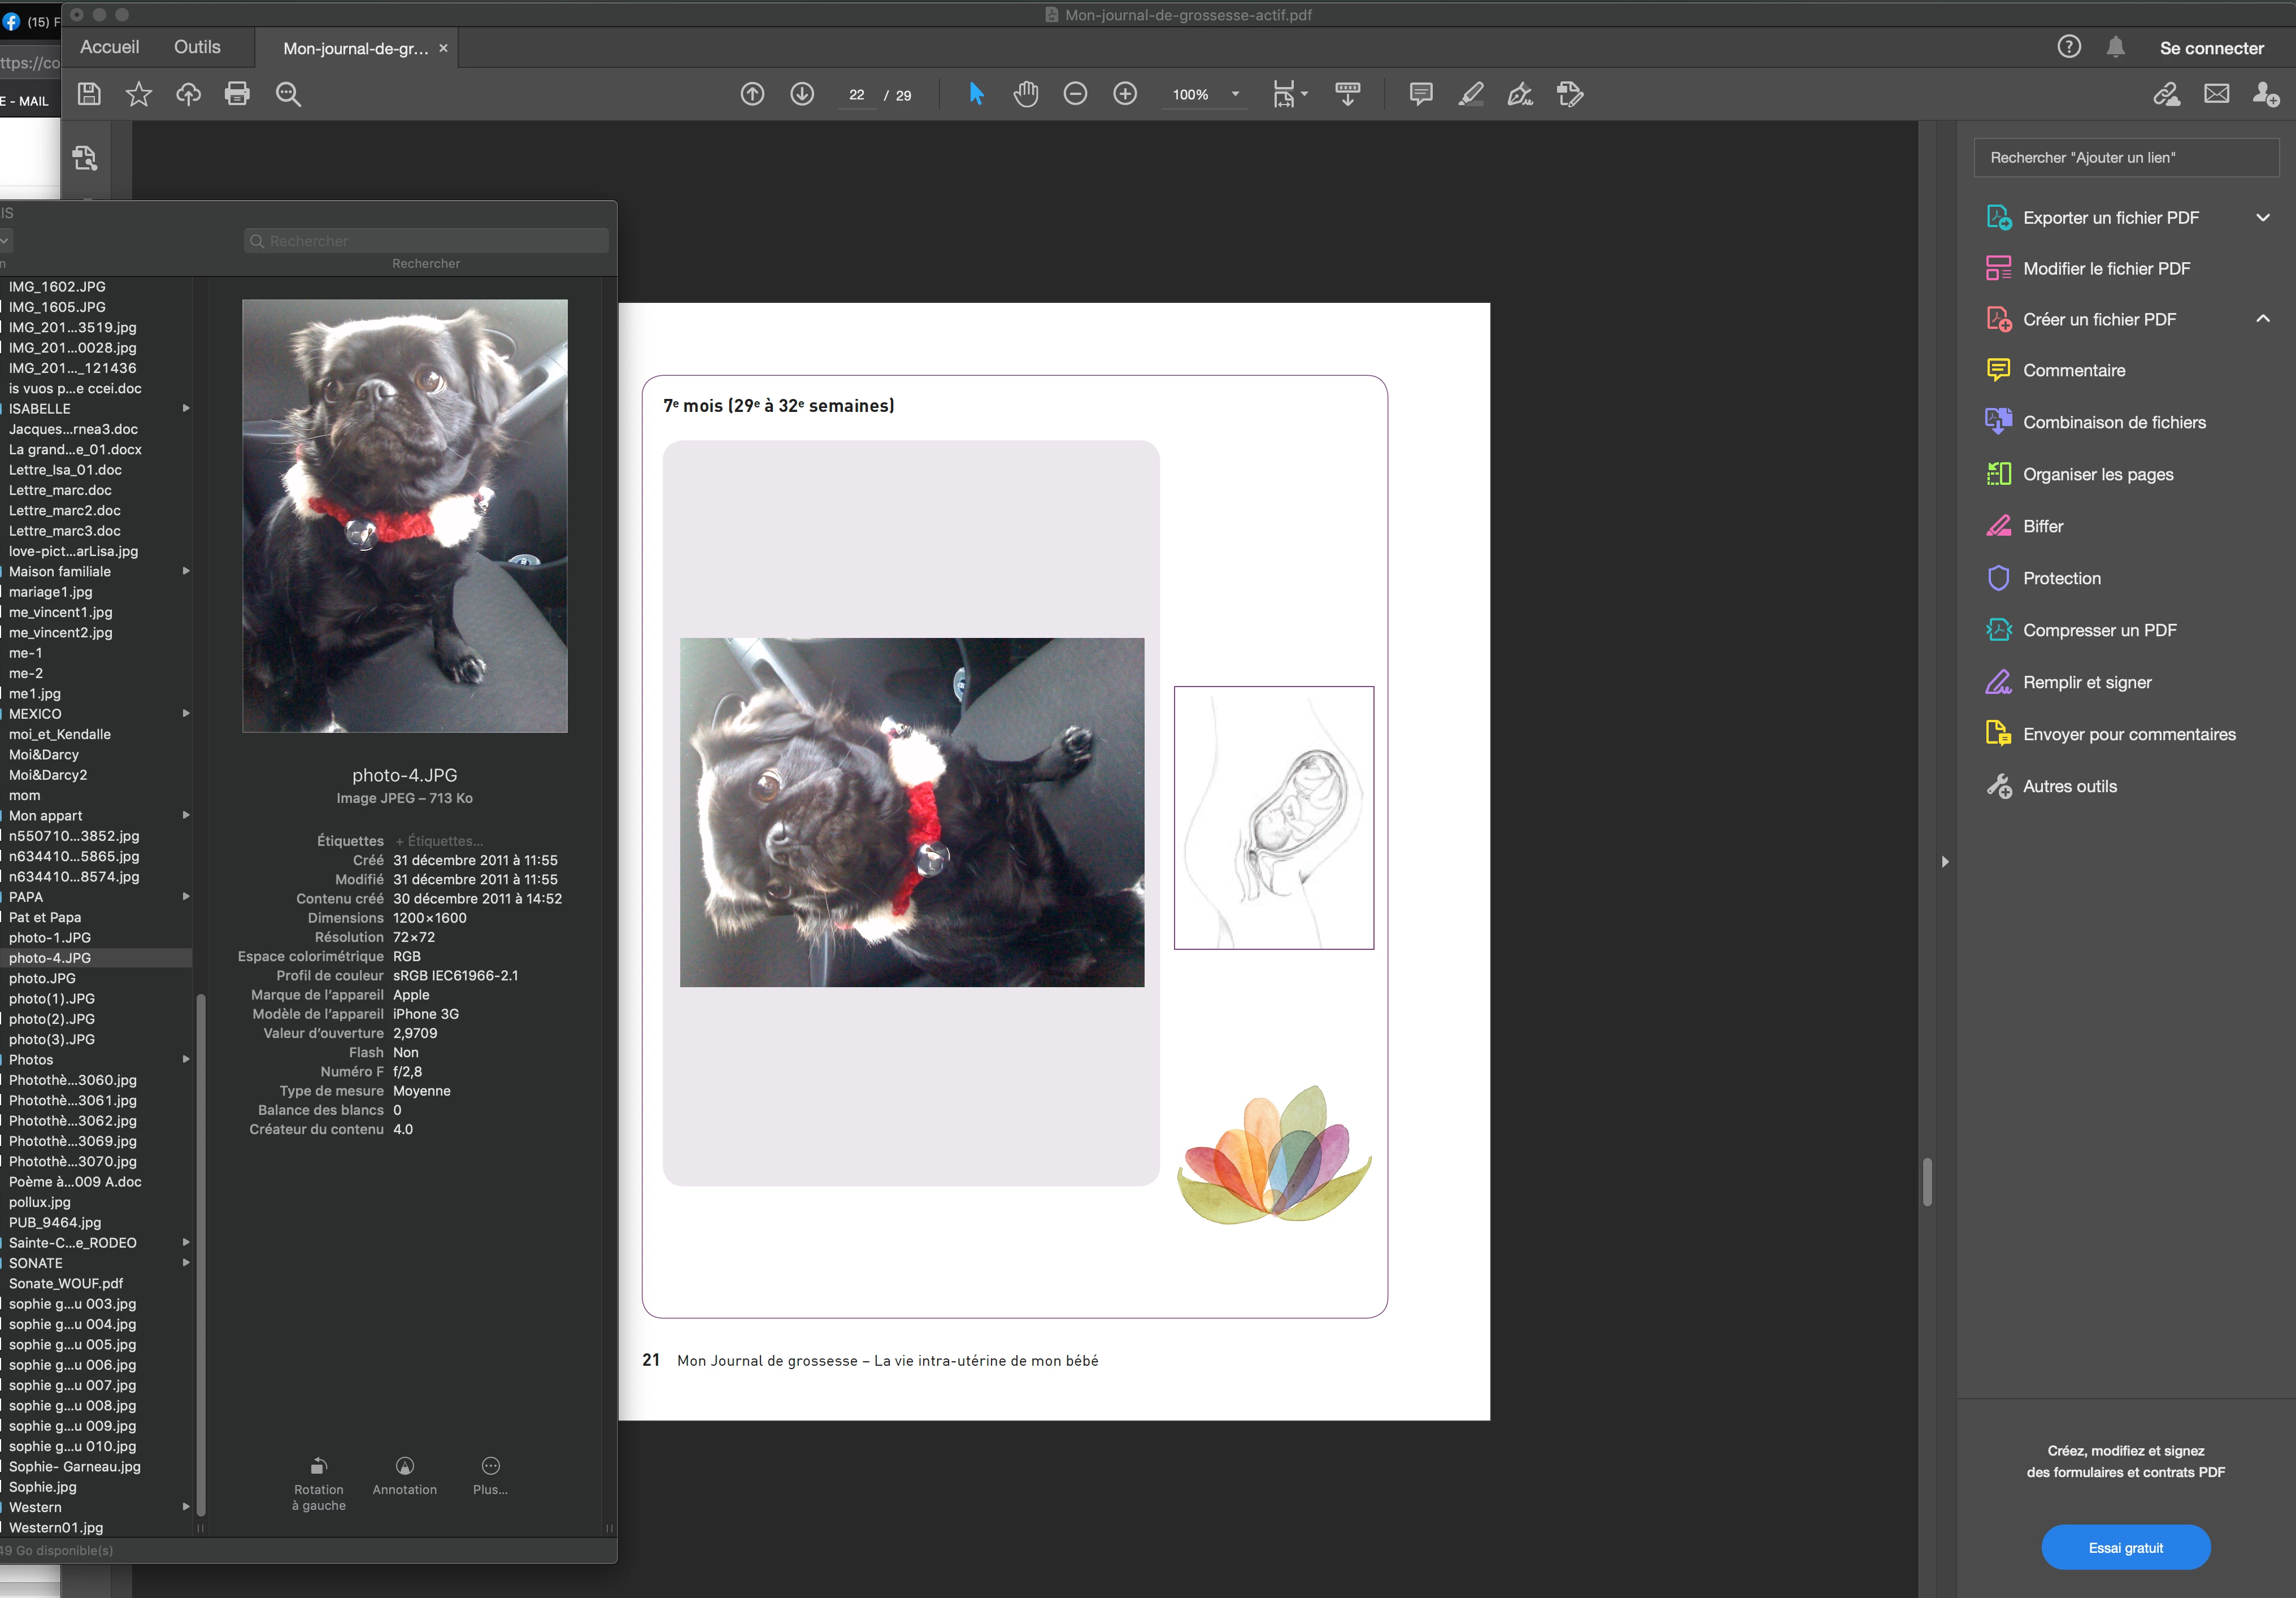Select the Hand pan tool
The height and width of the screenshot is (1598, 2296).
tap(1025, 94)
